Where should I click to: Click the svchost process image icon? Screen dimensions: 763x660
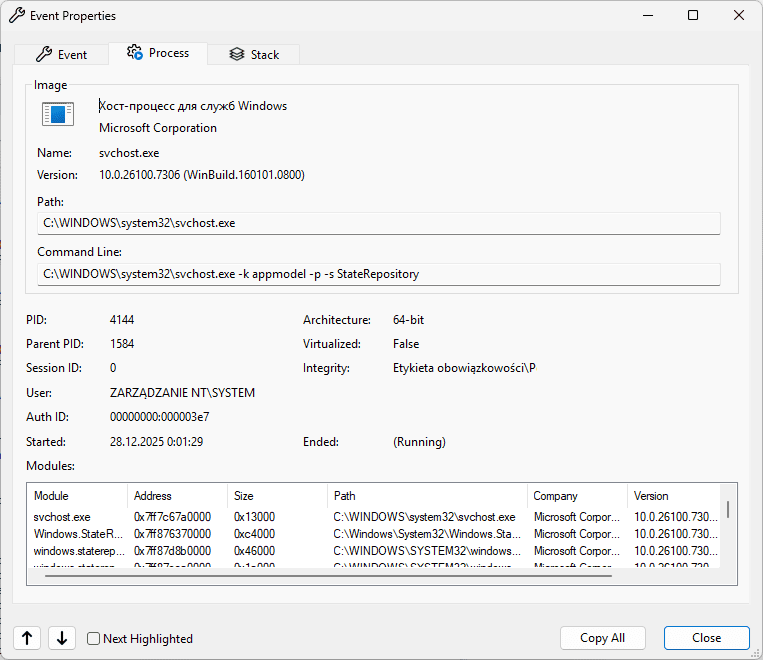point(58,114)
